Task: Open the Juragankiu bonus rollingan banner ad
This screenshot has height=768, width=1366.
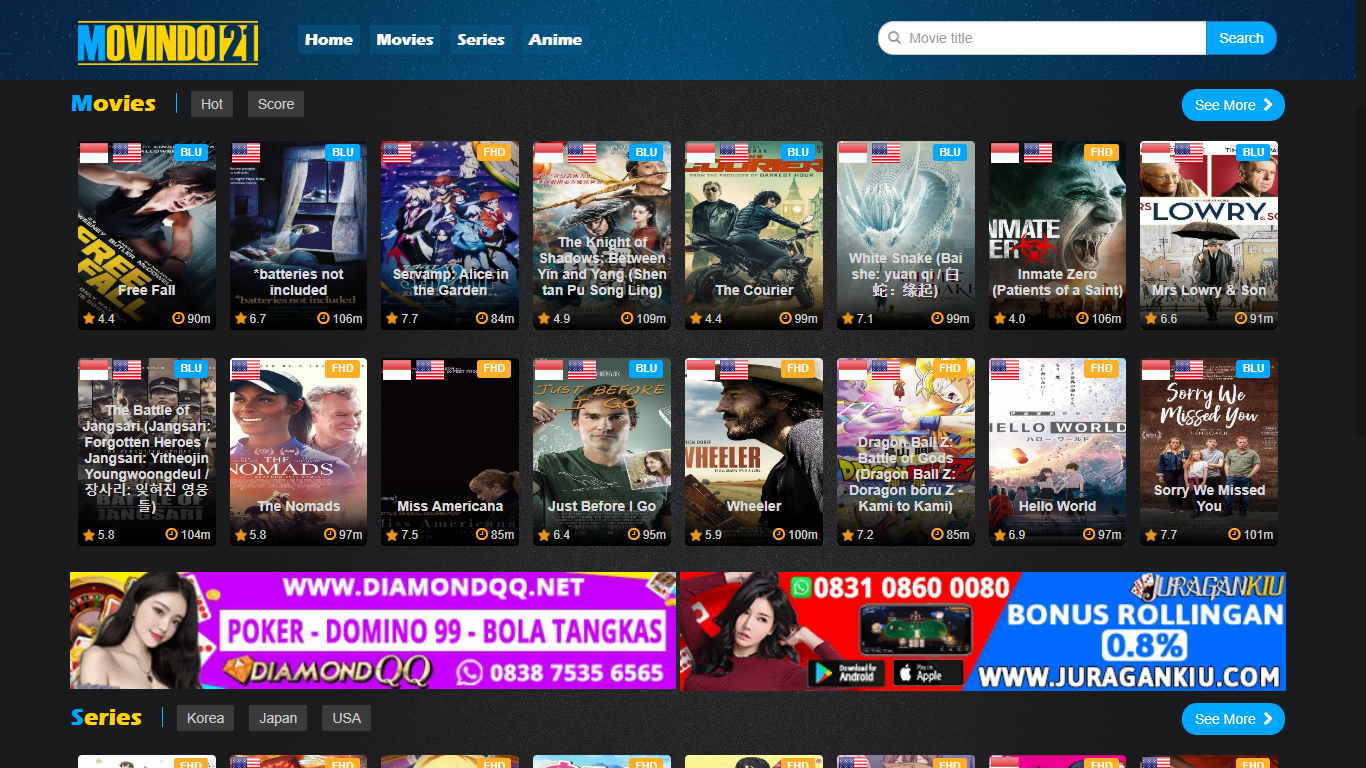Action: [x=983, y=631]
